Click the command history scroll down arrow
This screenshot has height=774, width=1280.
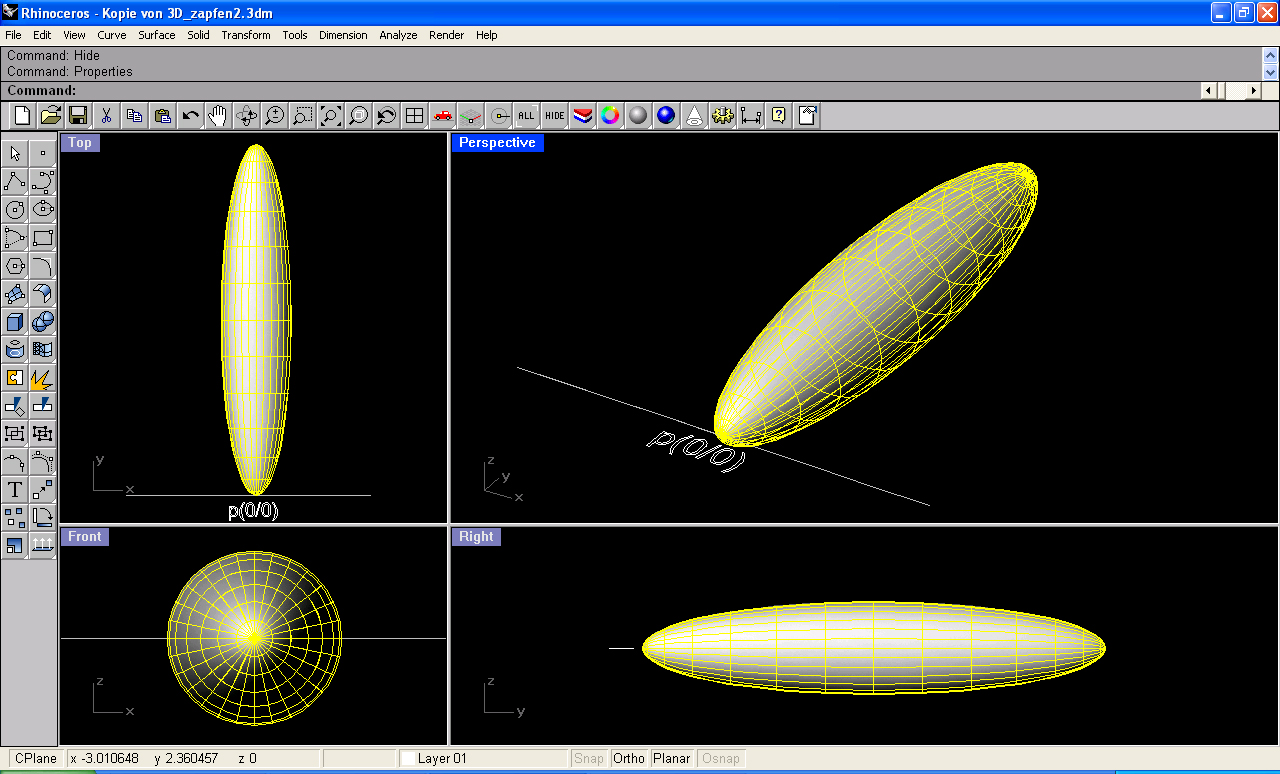[x=1270, y=72]
